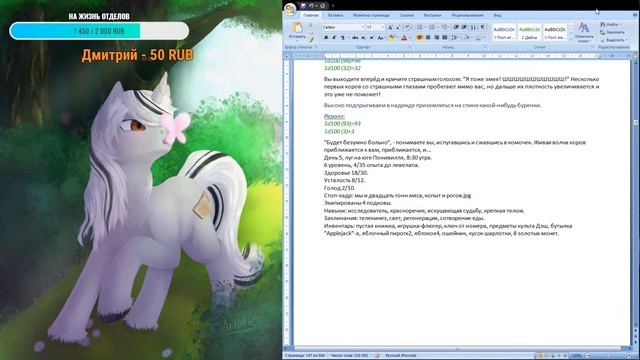
Task: Apply third style in Styles gallery
Action: click(x=555, y=33)
